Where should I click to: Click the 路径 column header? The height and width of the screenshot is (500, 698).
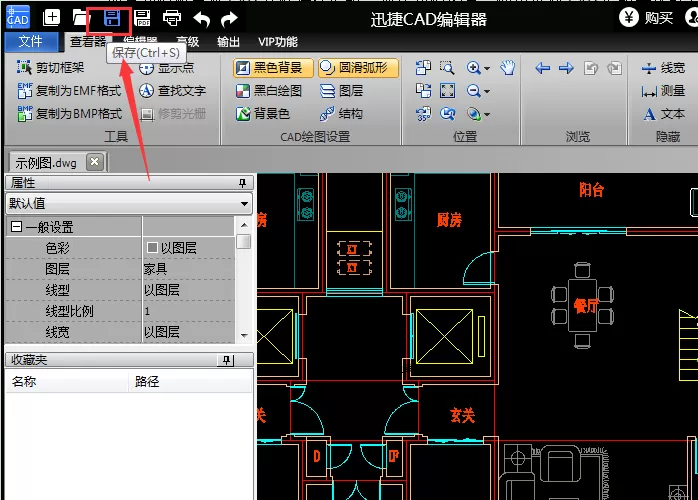pos(191,381)
